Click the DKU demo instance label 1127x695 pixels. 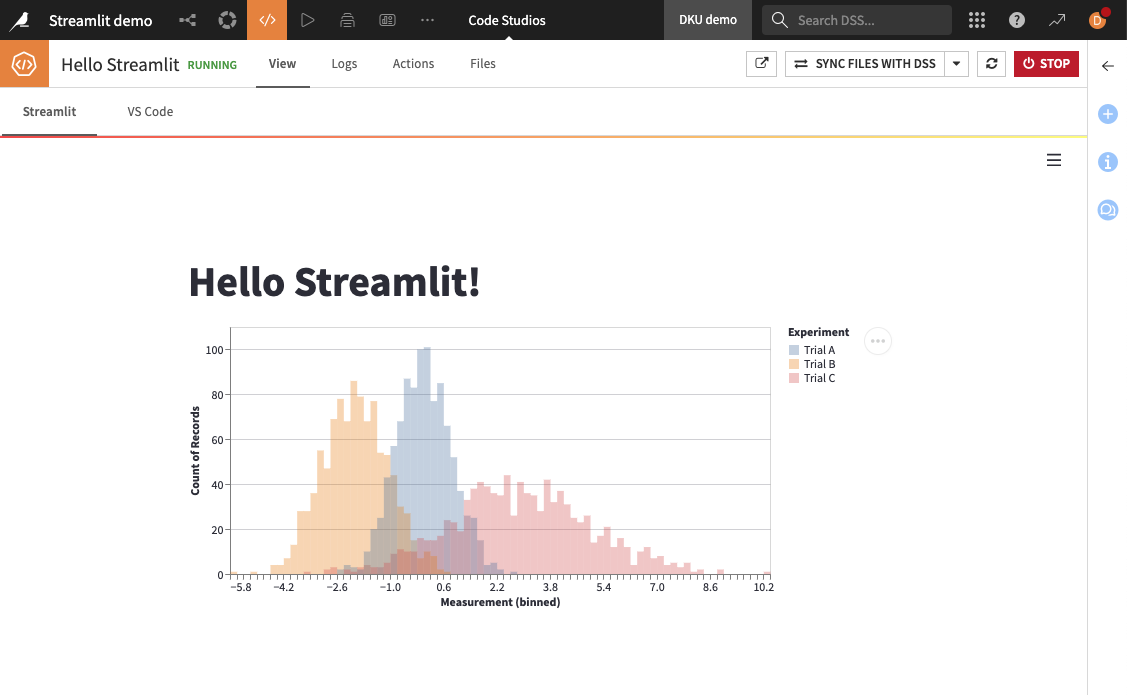click(708, 20)
